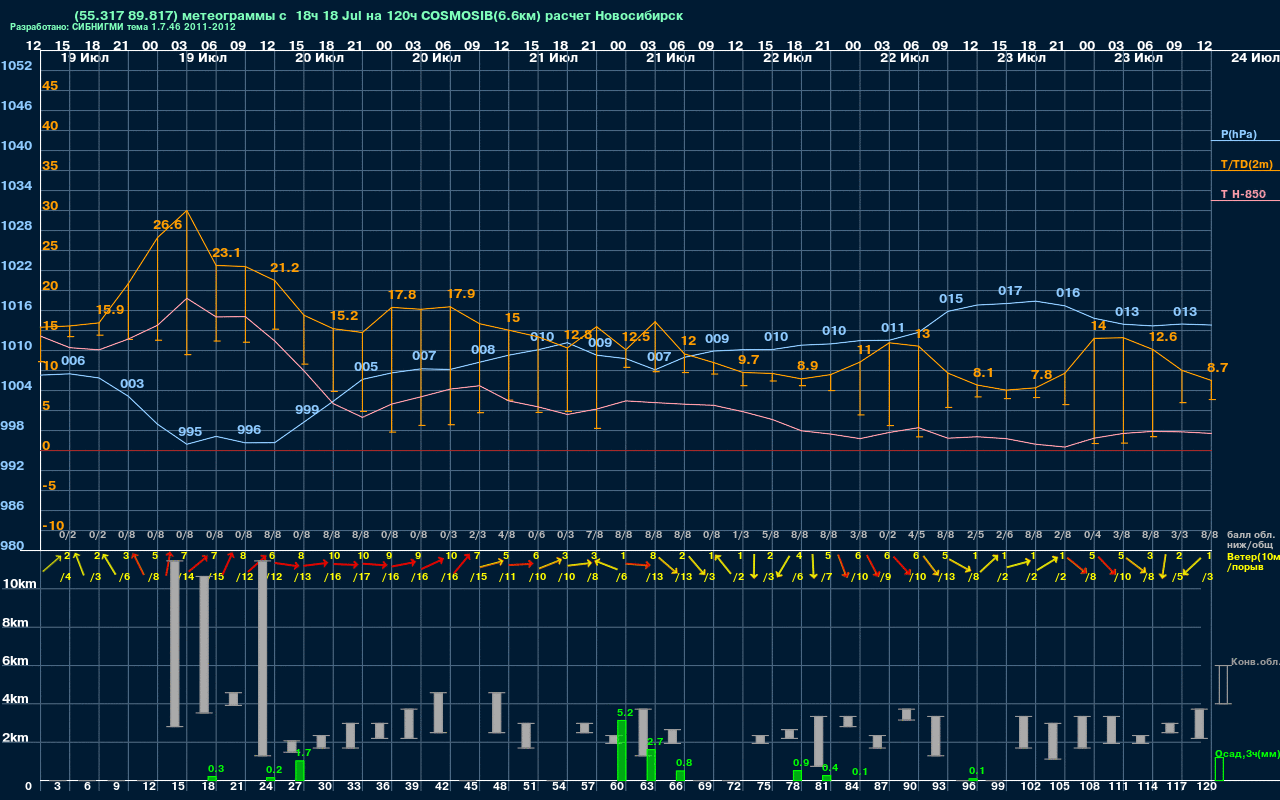
Task: Click the pressure label 999
Action: click(x=307, y=410)
